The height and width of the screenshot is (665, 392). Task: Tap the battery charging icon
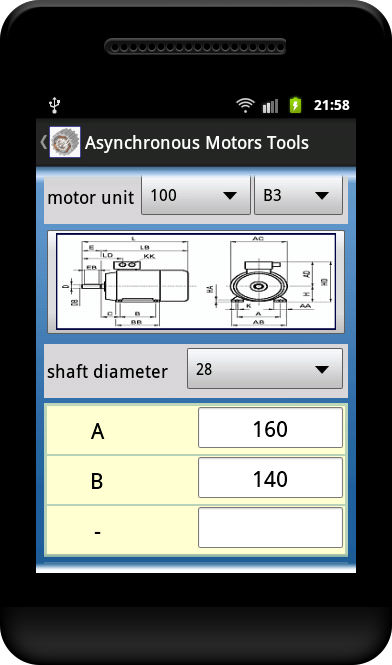tap(295, 105)
